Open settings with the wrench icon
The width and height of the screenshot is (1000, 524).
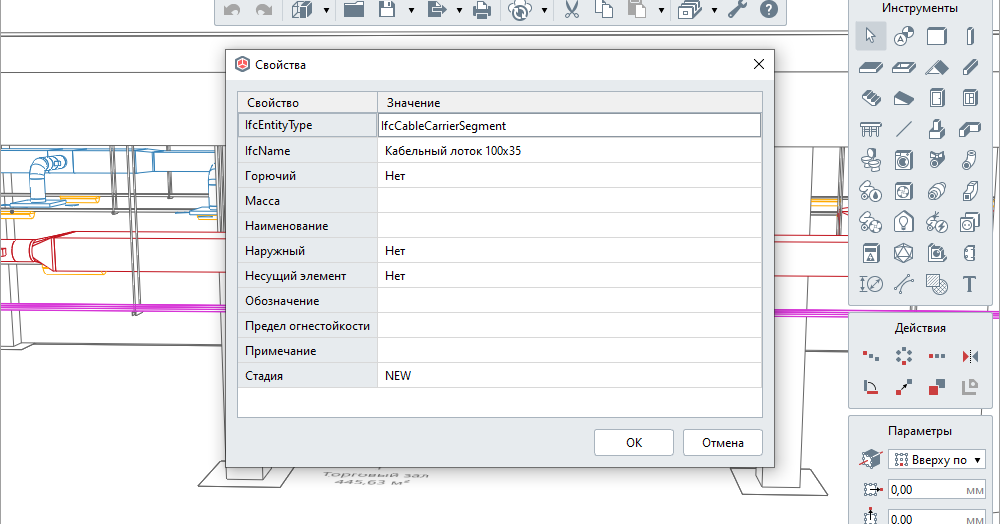pyautogui.click(x=737, y=10)
